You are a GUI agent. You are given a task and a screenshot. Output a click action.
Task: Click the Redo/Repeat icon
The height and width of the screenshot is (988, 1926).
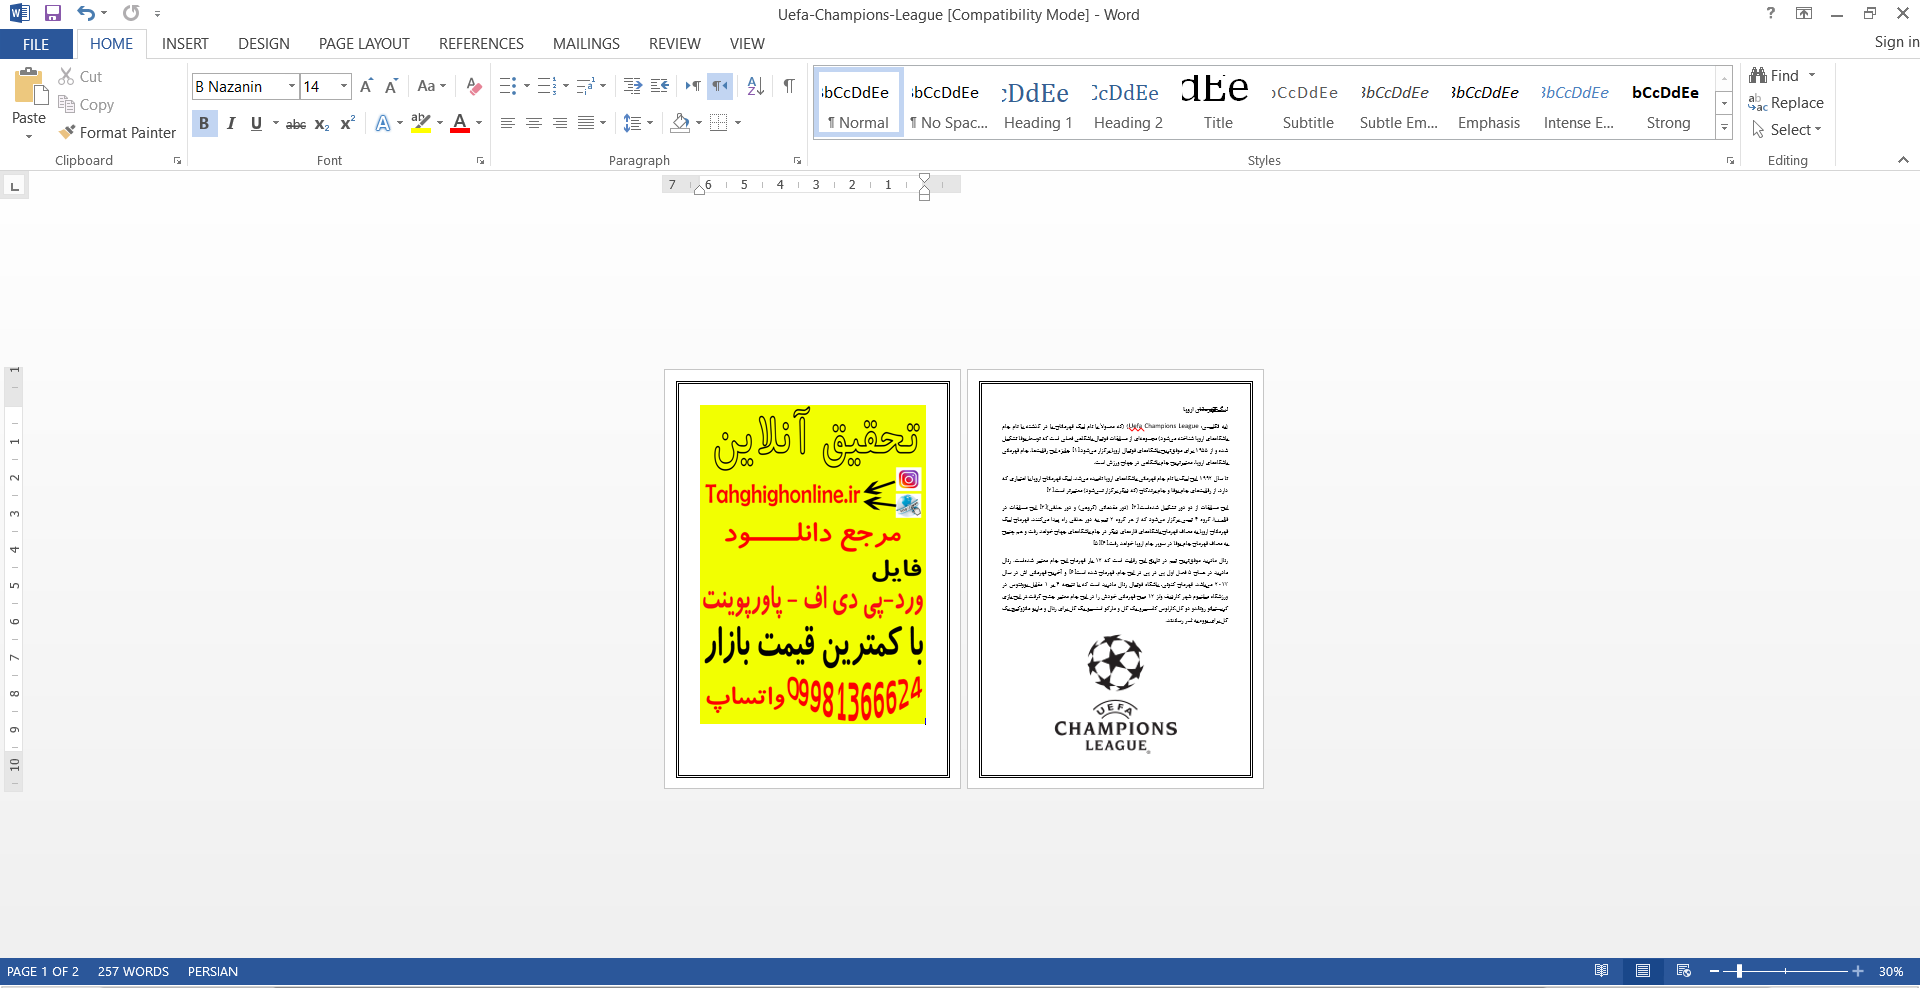(x=131, y=14)
